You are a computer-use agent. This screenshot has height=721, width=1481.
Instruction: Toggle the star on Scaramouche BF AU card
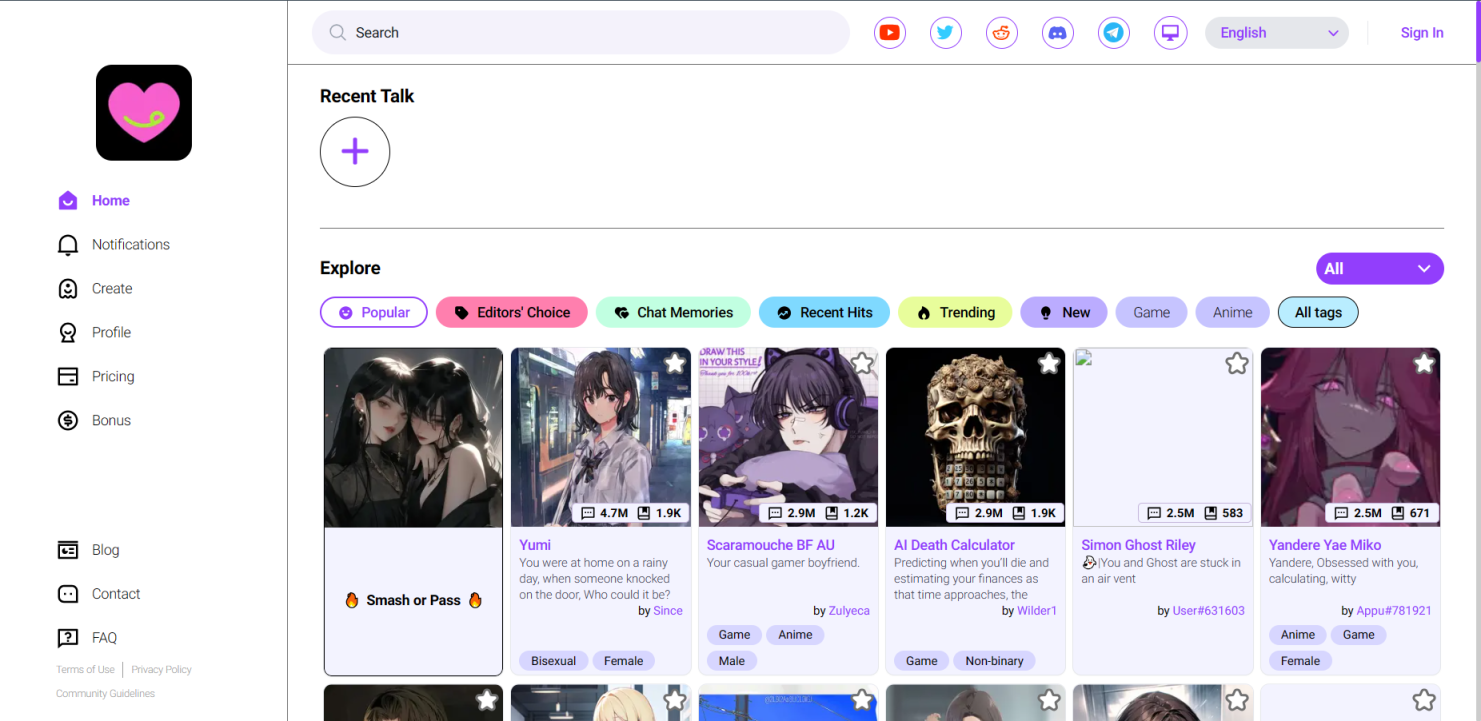pos(862,363)
